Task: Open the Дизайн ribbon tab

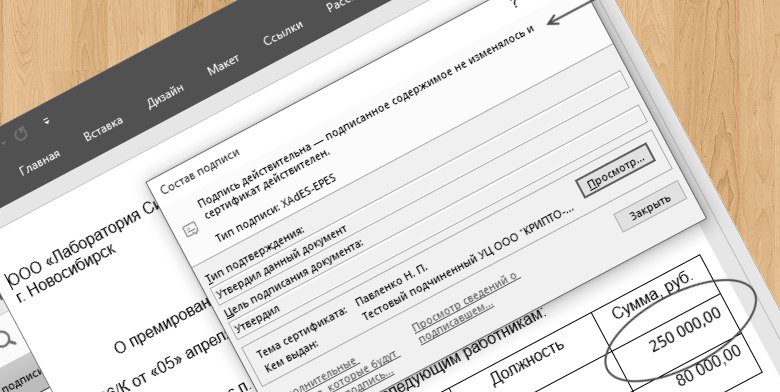Action: [x=166, y=96]
